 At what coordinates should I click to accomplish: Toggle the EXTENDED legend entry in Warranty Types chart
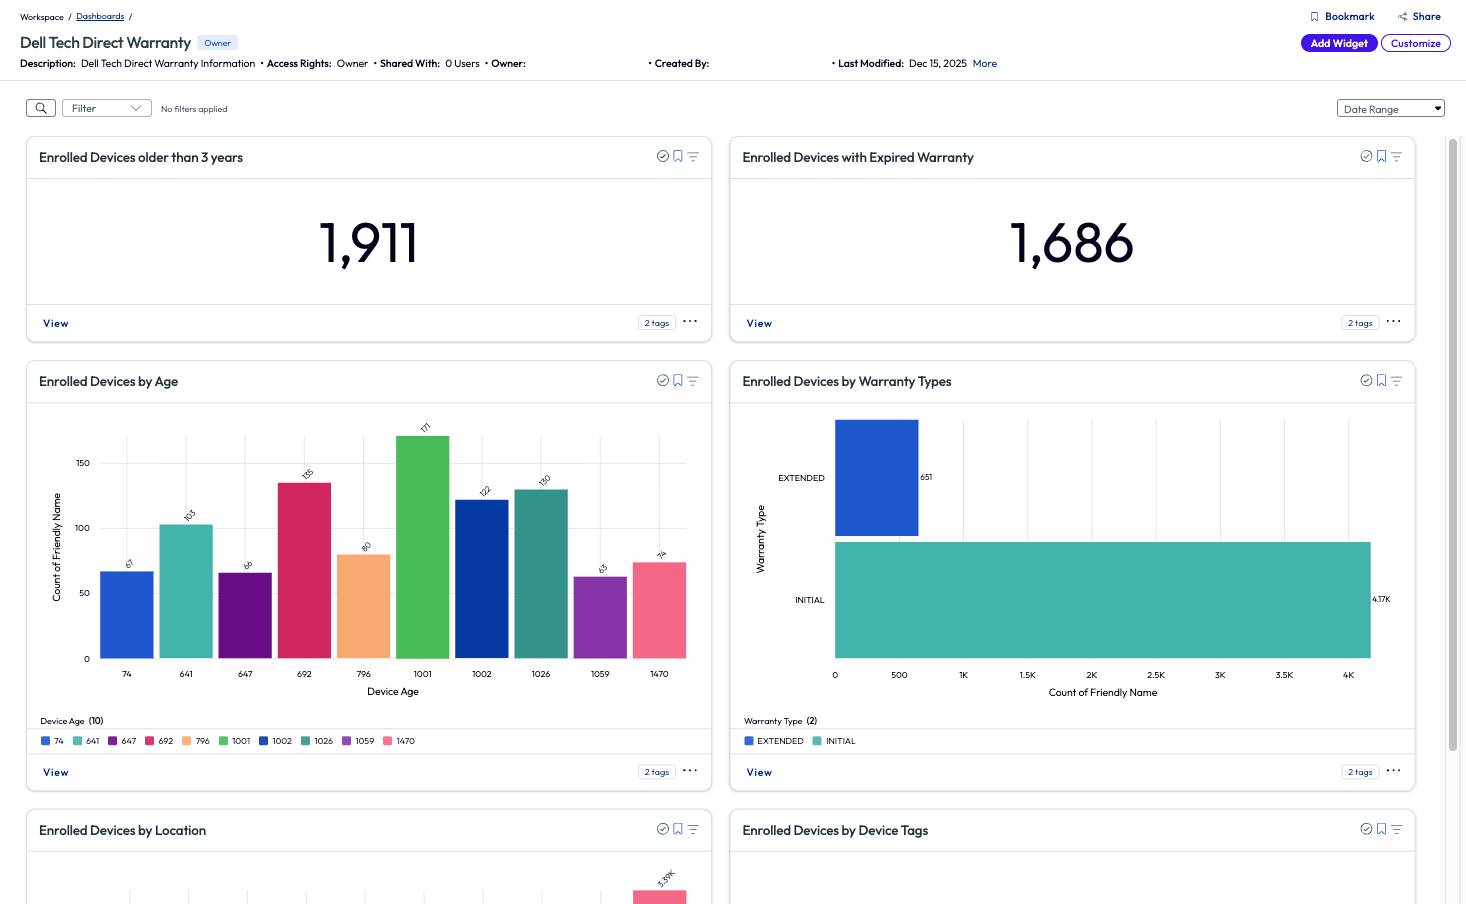774,740
